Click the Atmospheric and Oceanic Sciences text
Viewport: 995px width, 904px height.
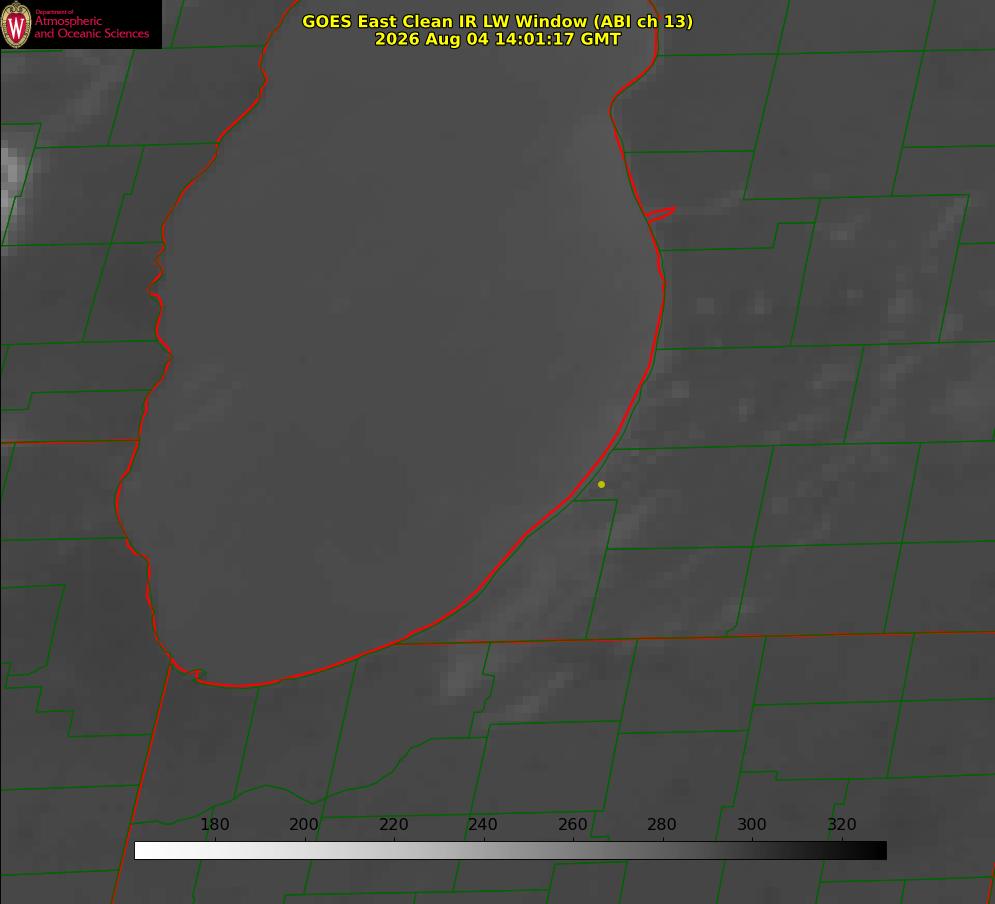[x=91, y=27]
